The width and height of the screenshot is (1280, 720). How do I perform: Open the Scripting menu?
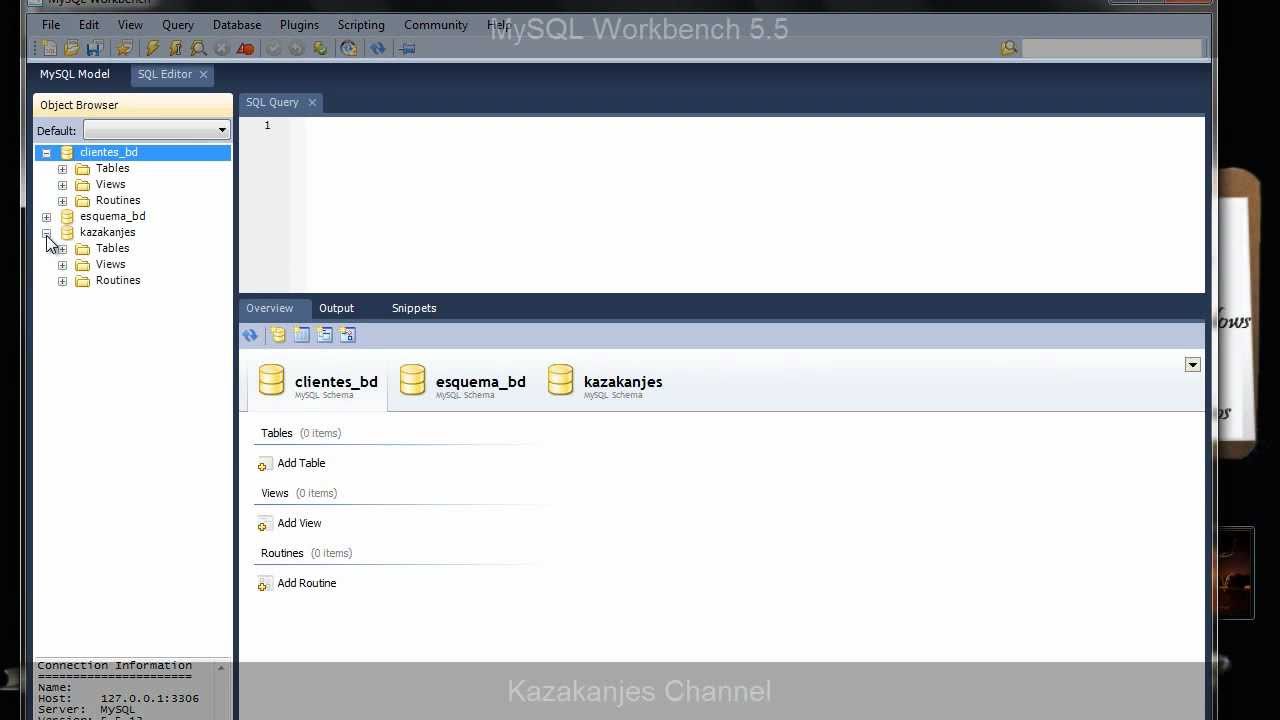coord(361,24)
